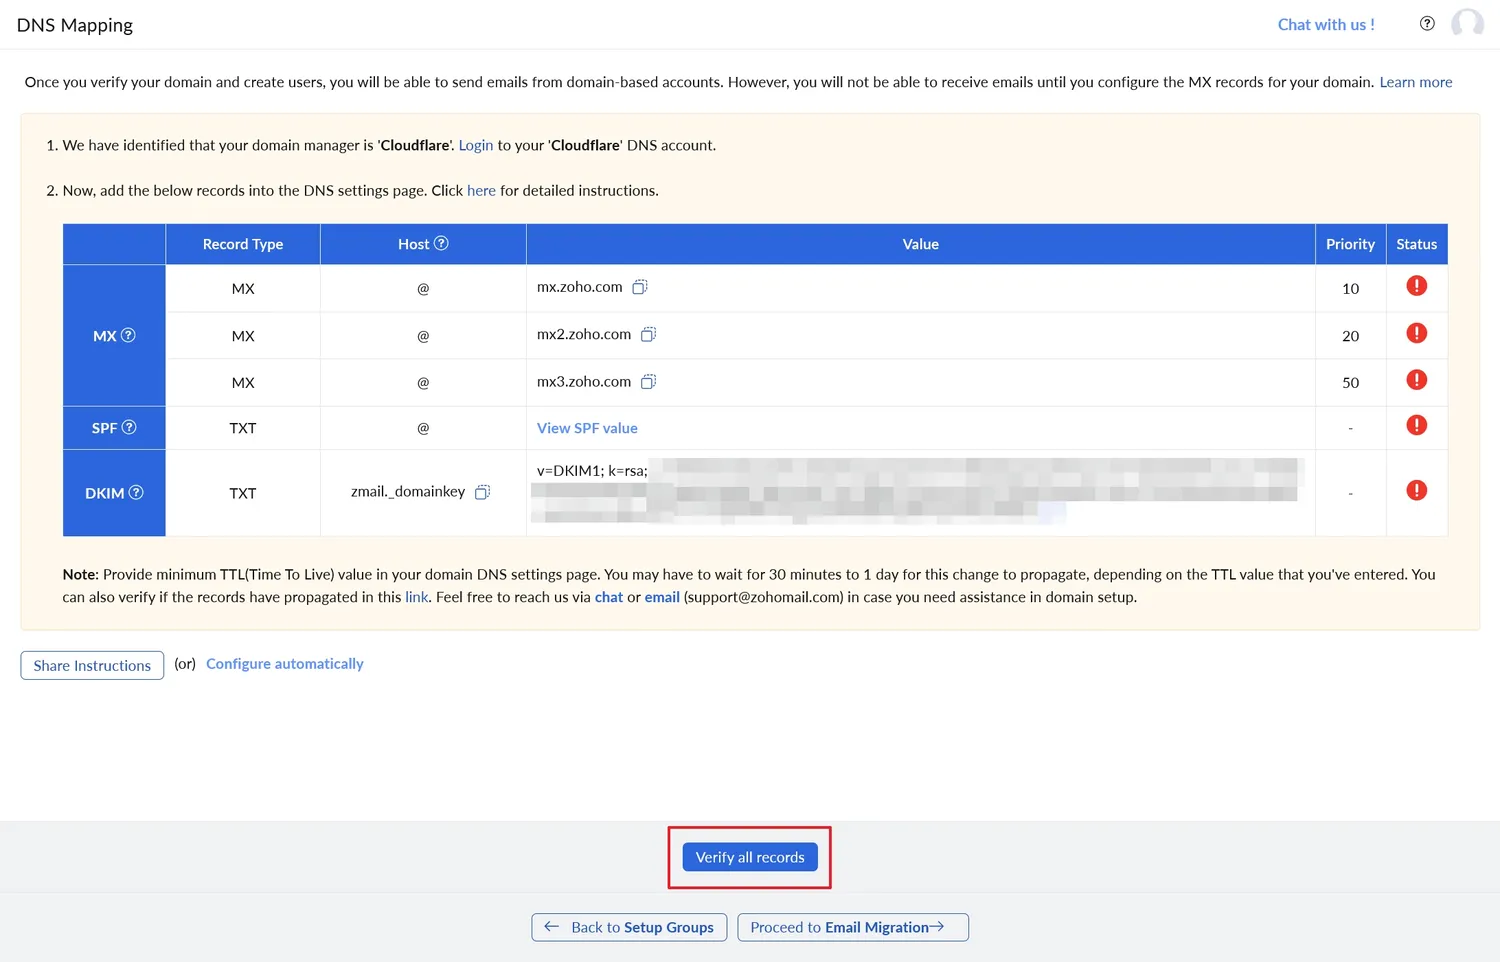Click Share Instructions

click(x=91, y=665)
